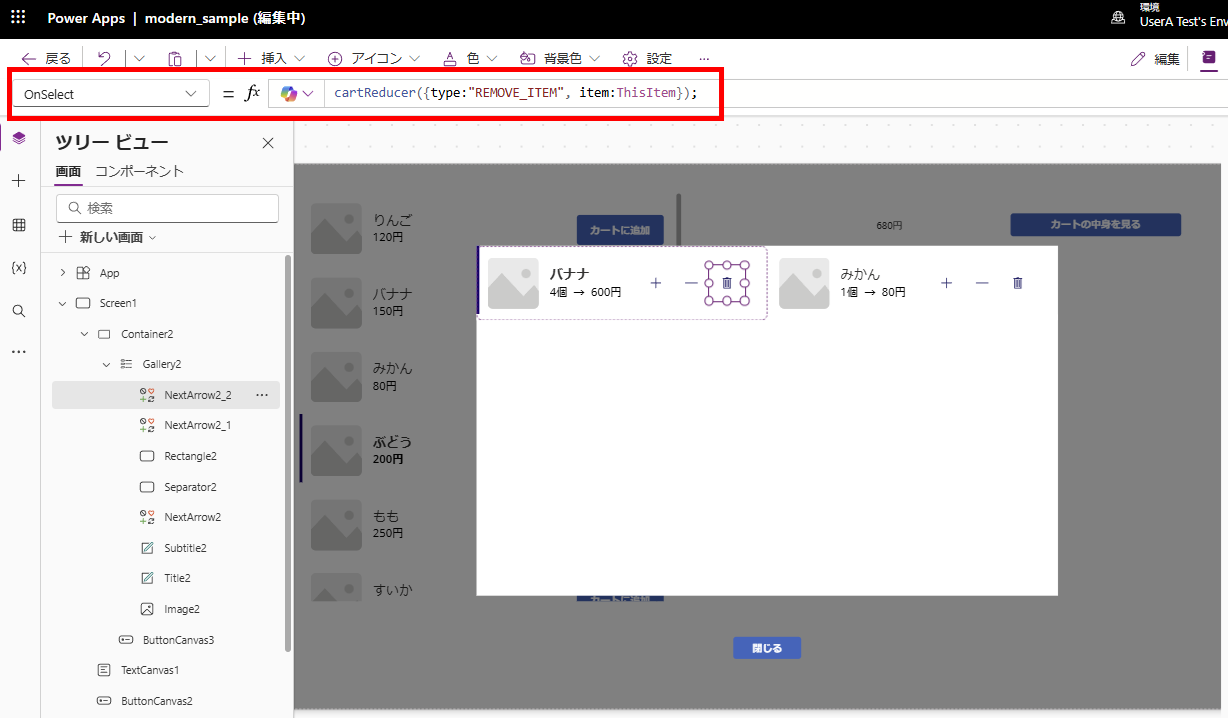Click the 検索 search field in the tree view
The width and height of the screenshot is (1228, 718).
point(166,208)
